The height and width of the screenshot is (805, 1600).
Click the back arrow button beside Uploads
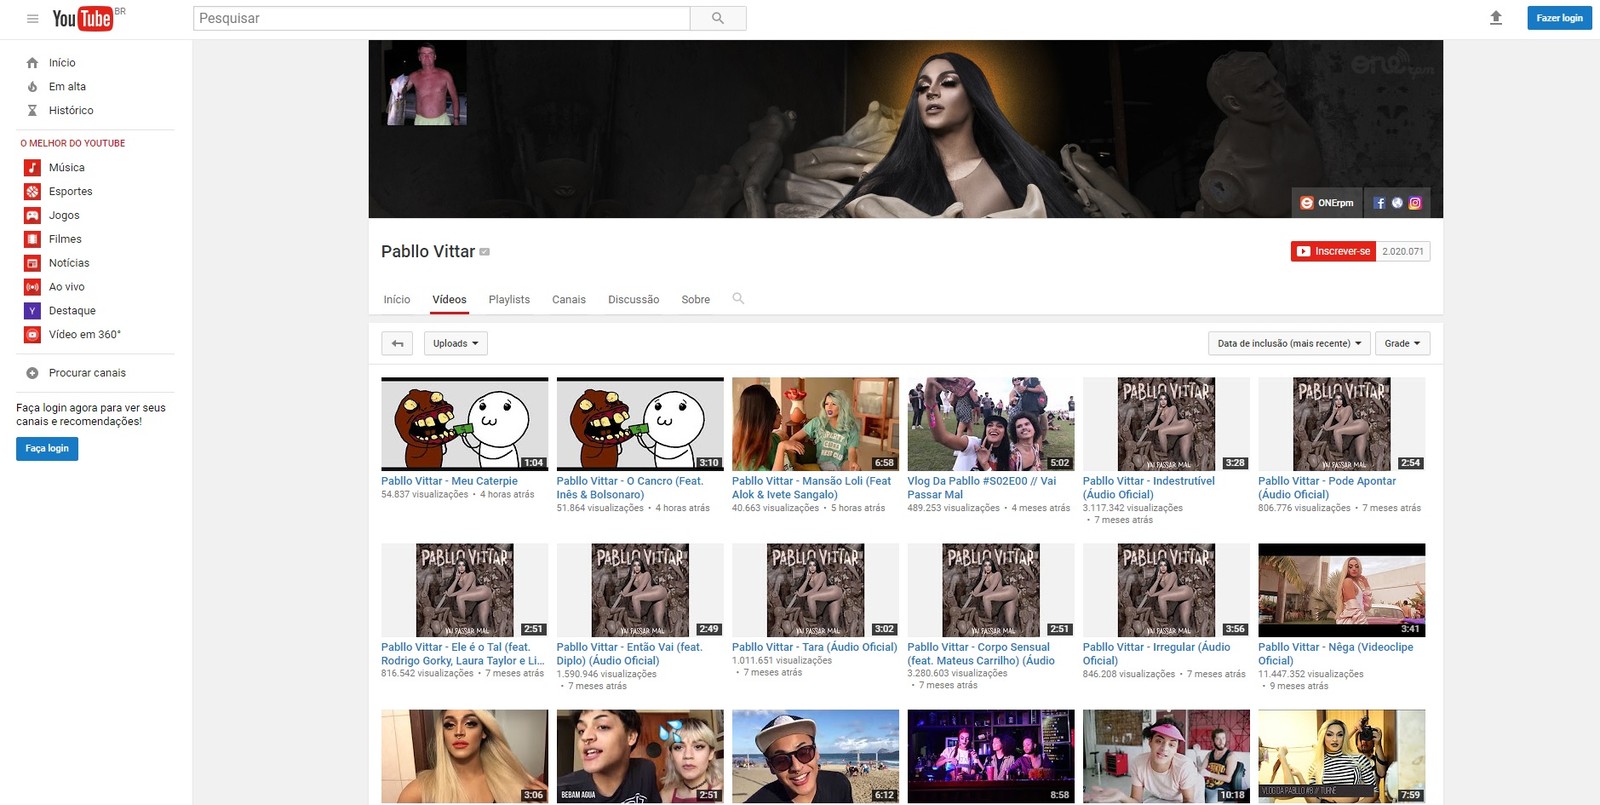pos(397,343)
